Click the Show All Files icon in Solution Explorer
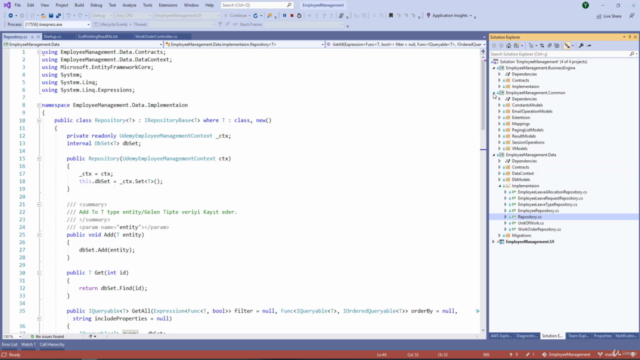Viewport: 640px width, 360px height. 557,46
